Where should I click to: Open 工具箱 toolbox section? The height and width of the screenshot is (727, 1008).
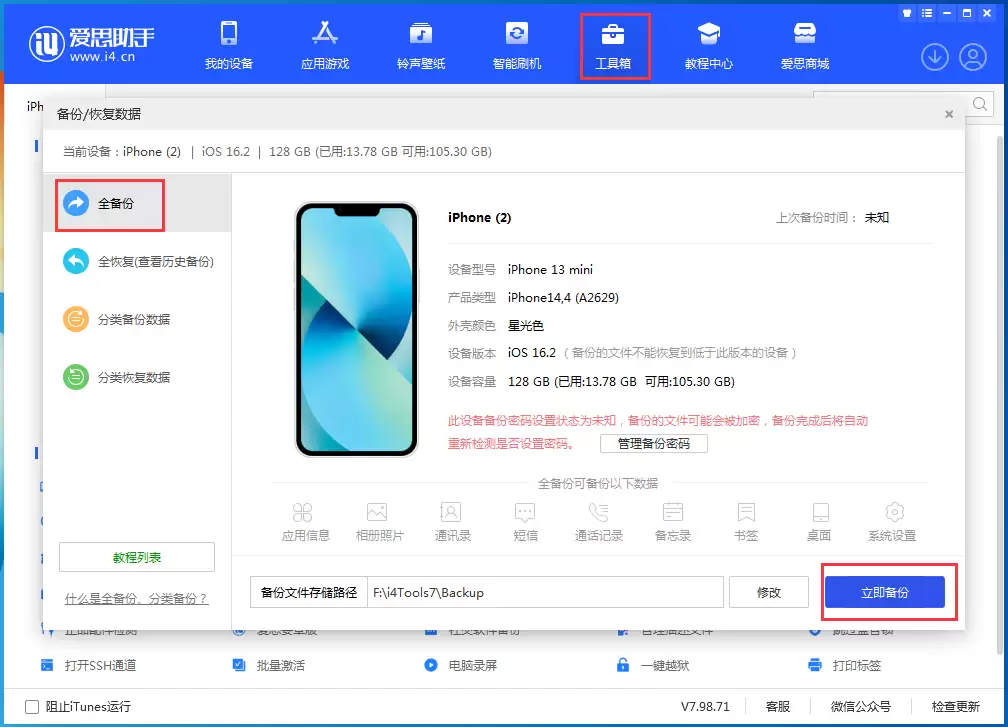pyautogui.click(x=613, y=45)
